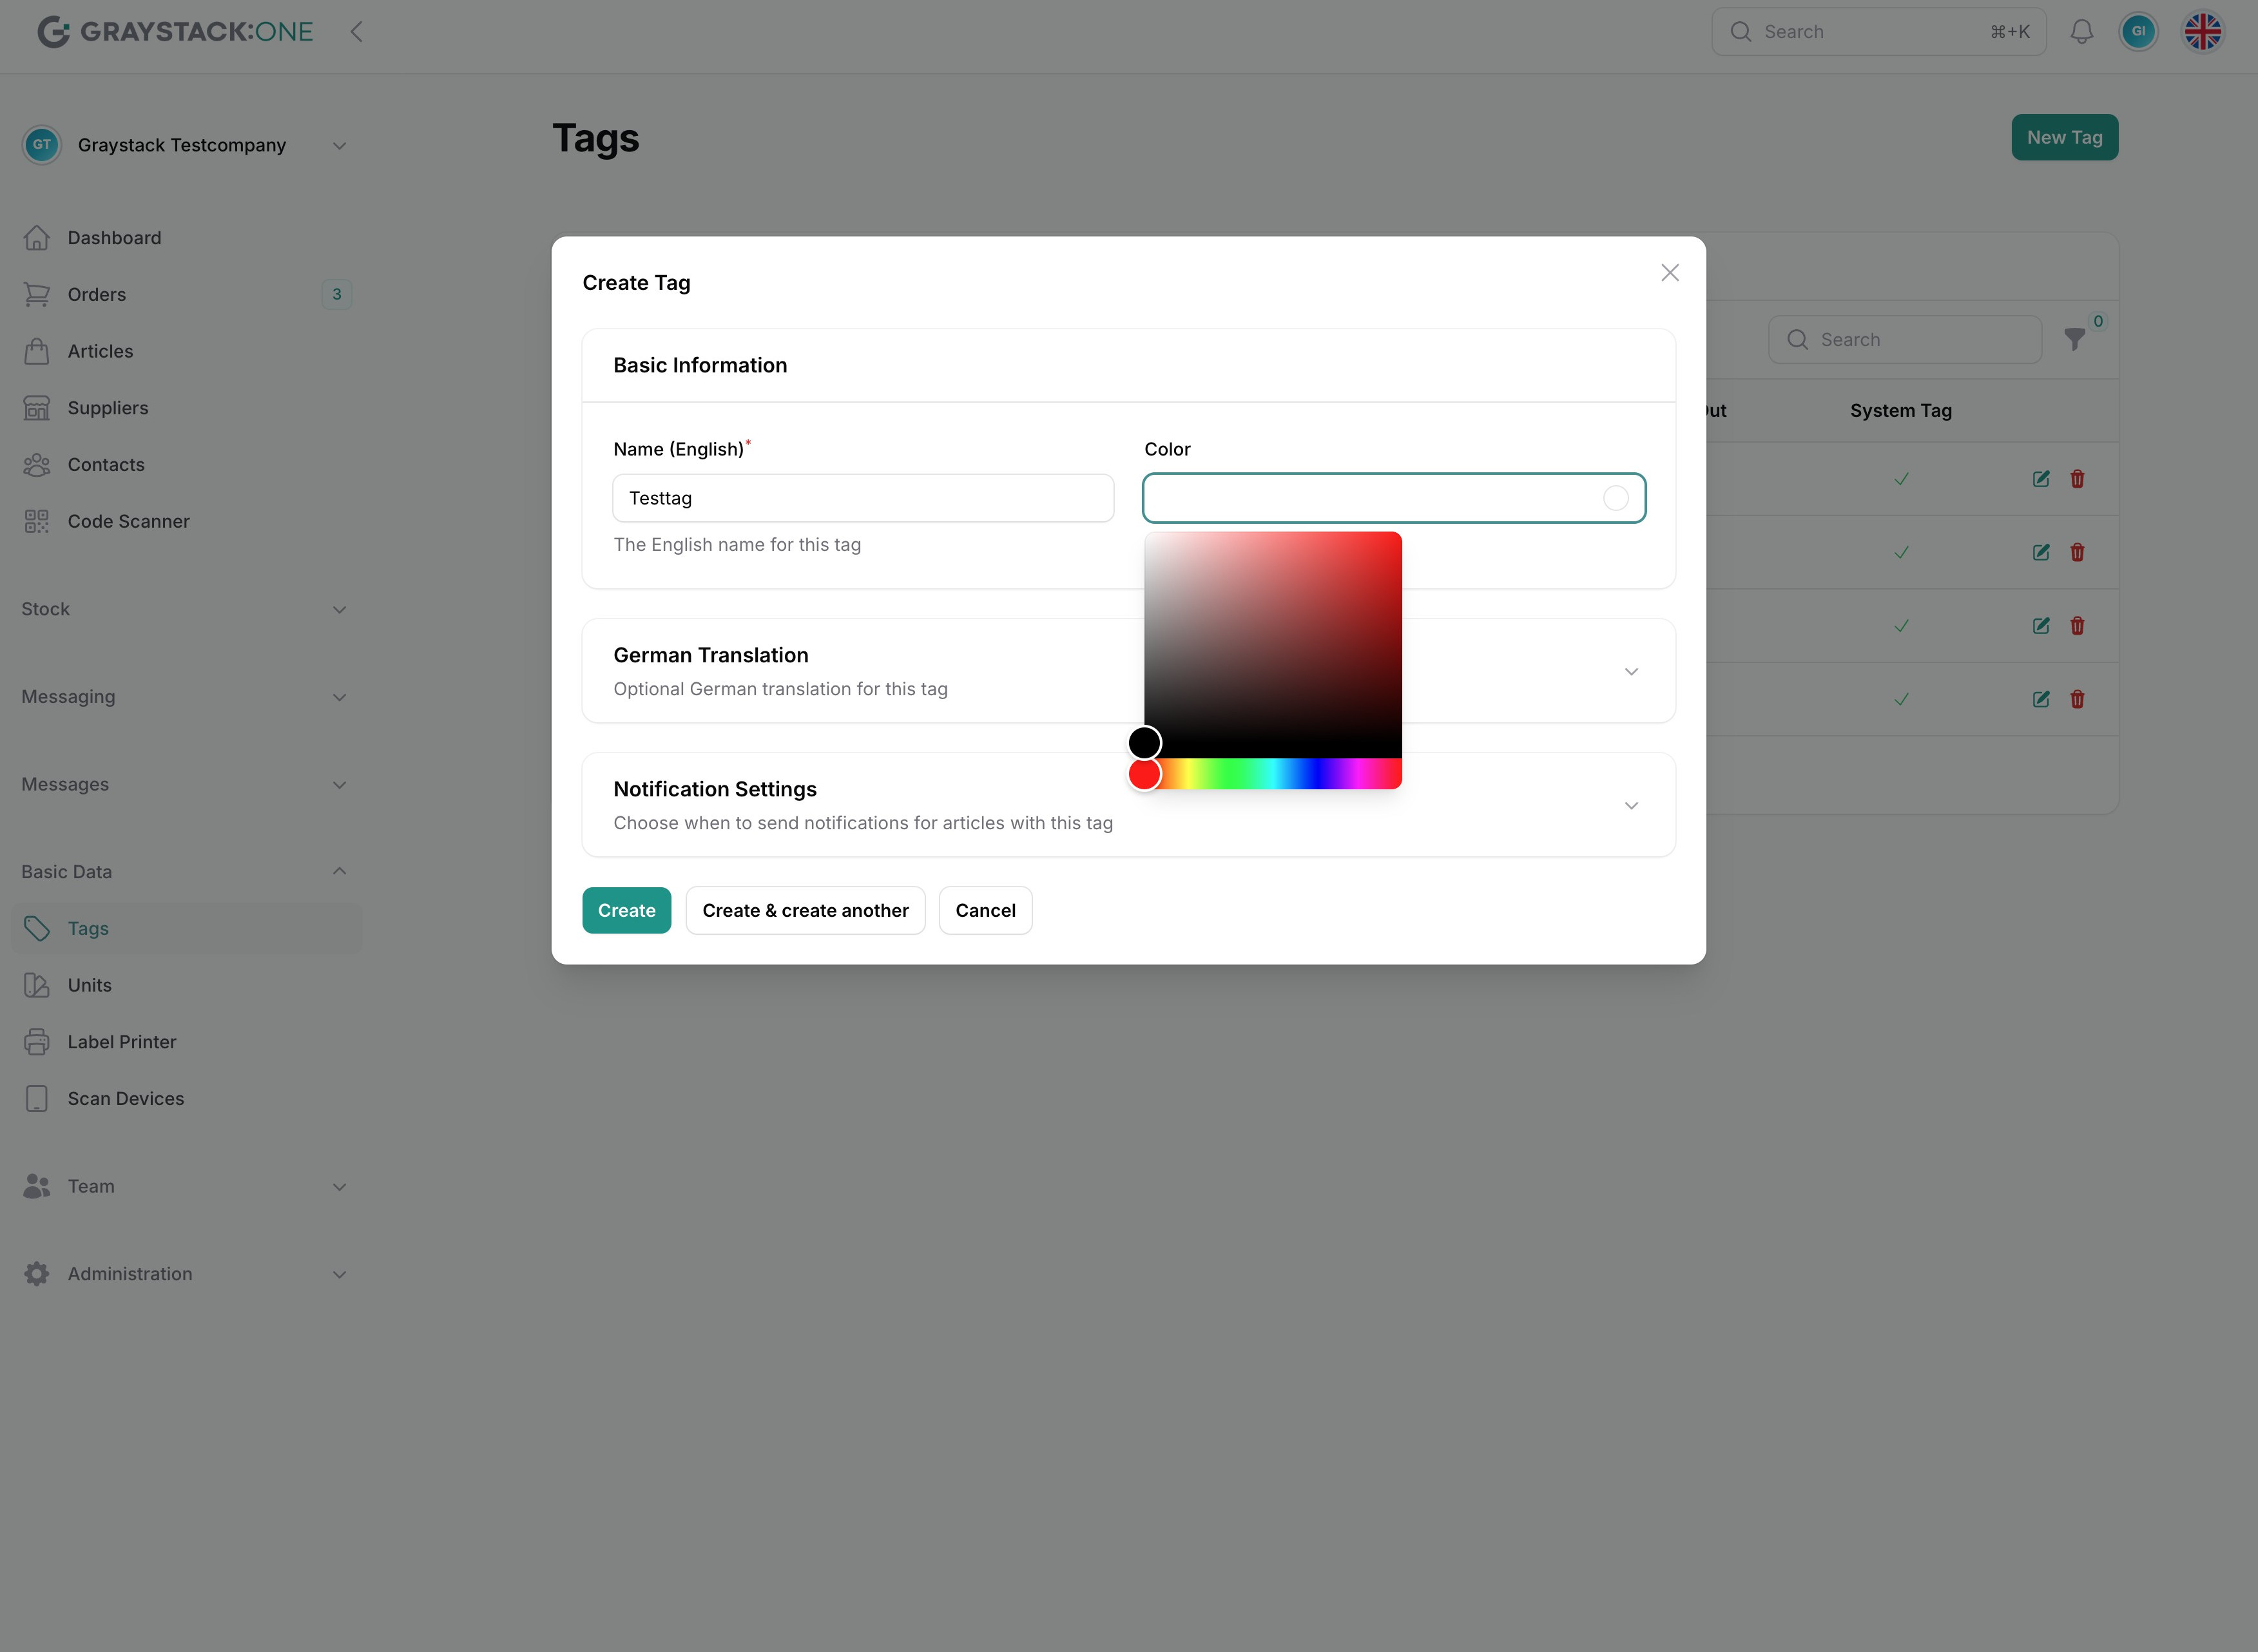Expand the German Translation section
This screenshot has width=2258, height=1652.
tap(1631, 671)
